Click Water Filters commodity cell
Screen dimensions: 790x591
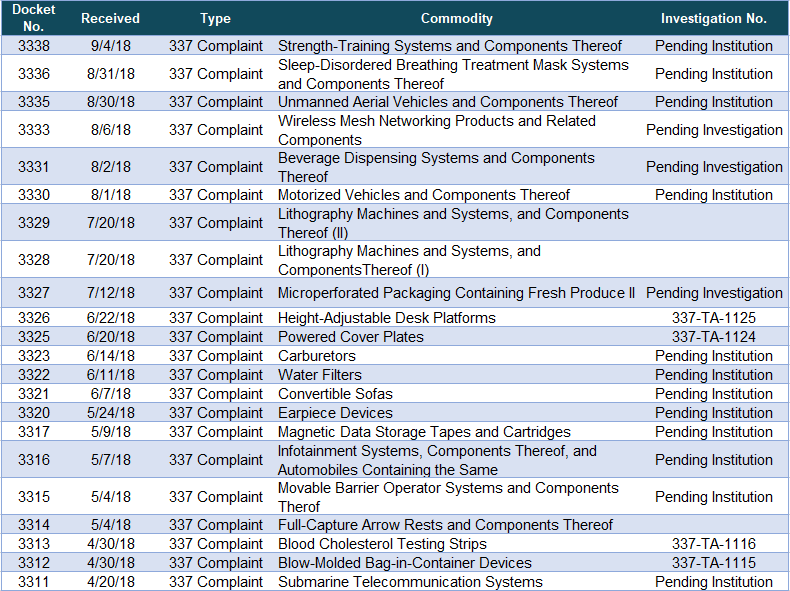pos(320,375)
